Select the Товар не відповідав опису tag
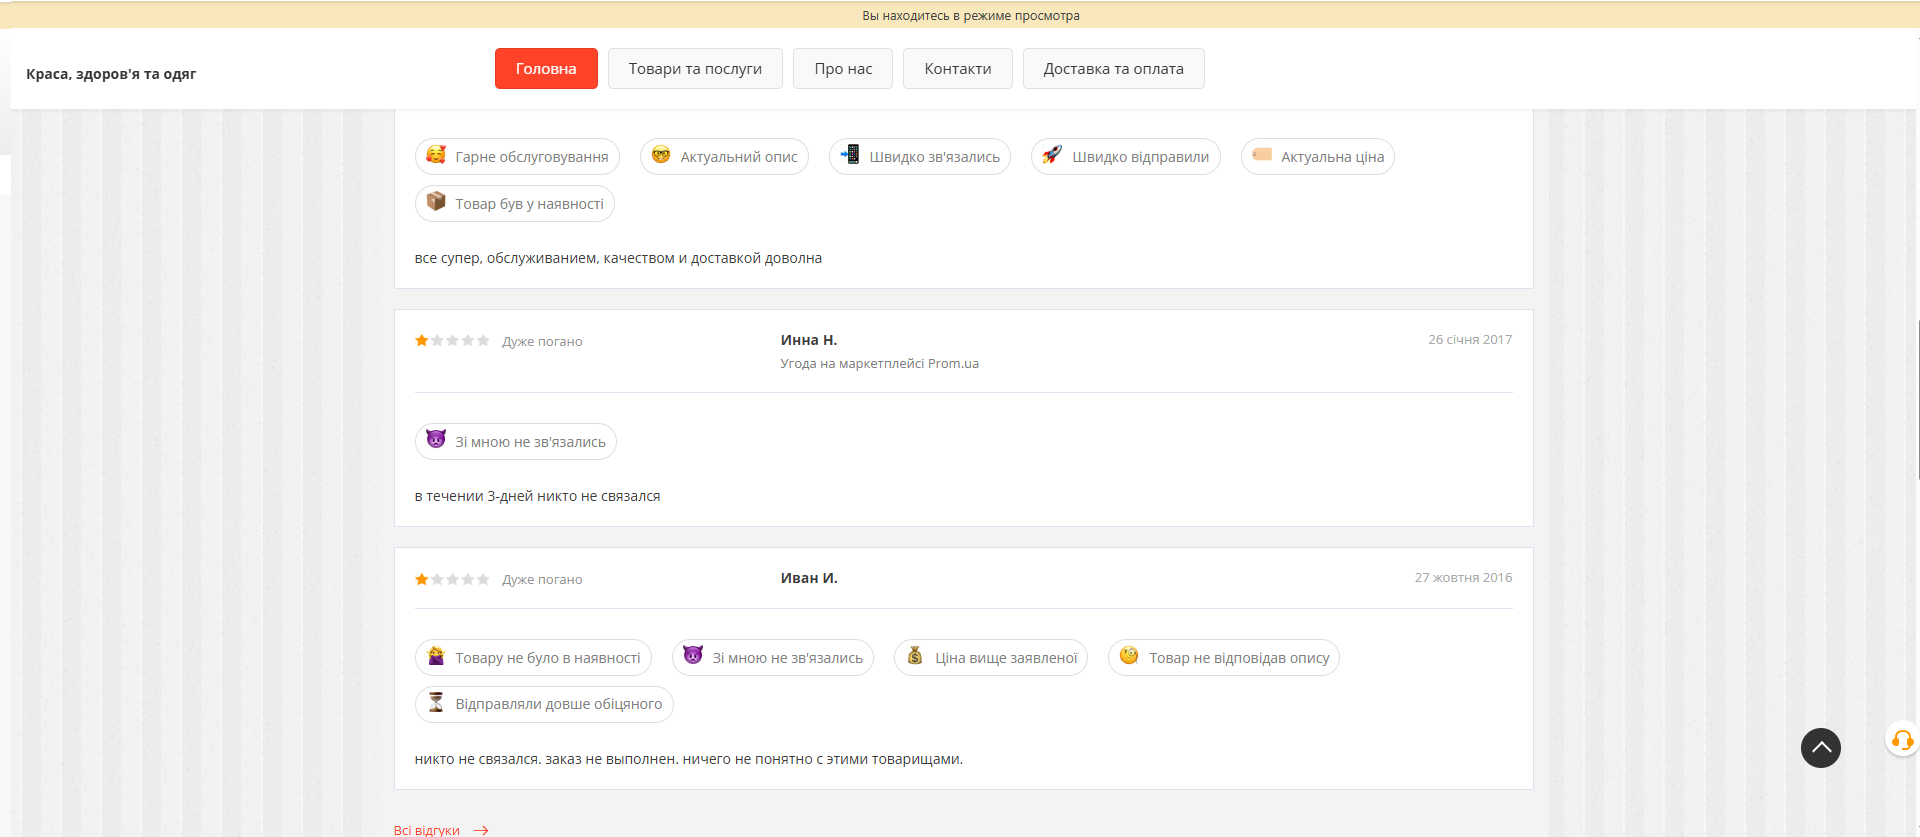 click(x=1224, y=658)
